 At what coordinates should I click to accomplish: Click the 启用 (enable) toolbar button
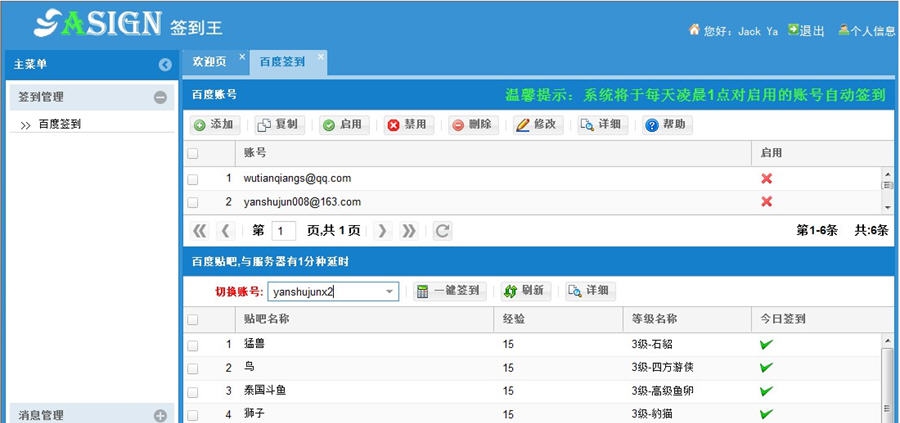[344, 125]
